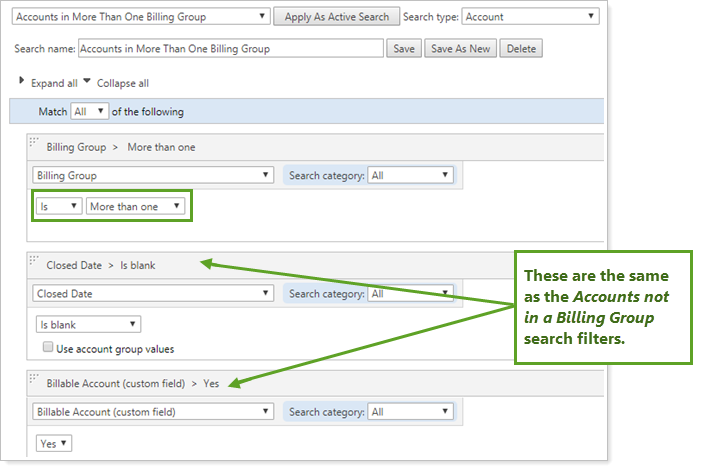Click drag handle icon beside Billing Group filter
This screenshot has height=470, width=702.
(34, 145)
